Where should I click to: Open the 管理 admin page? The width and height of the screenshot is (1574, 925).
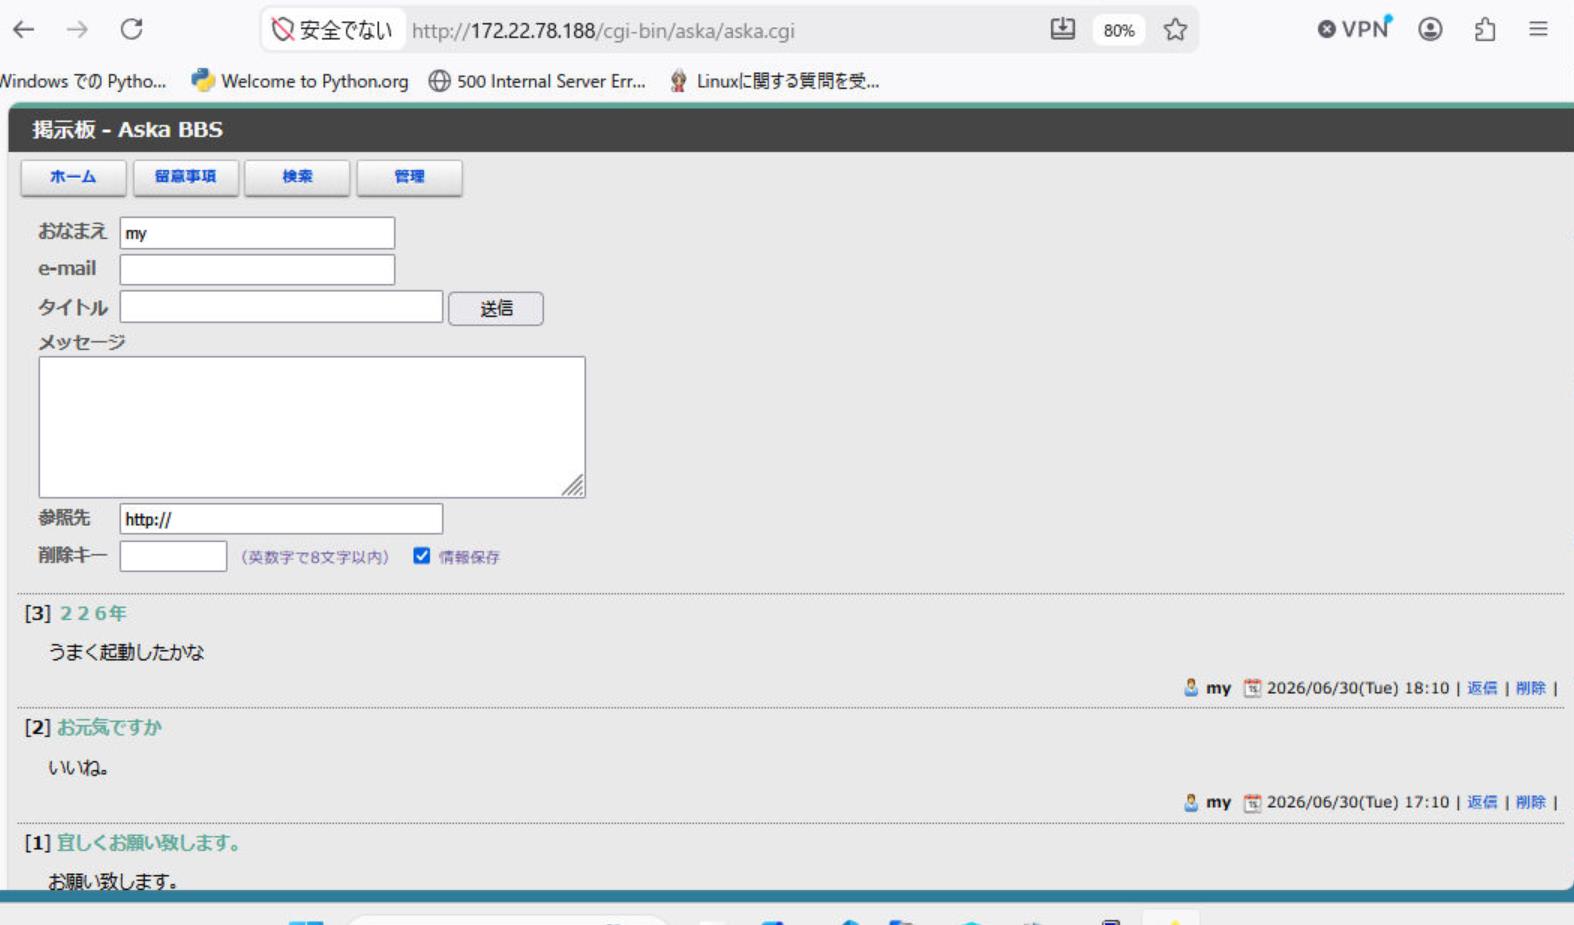[409, 177]
